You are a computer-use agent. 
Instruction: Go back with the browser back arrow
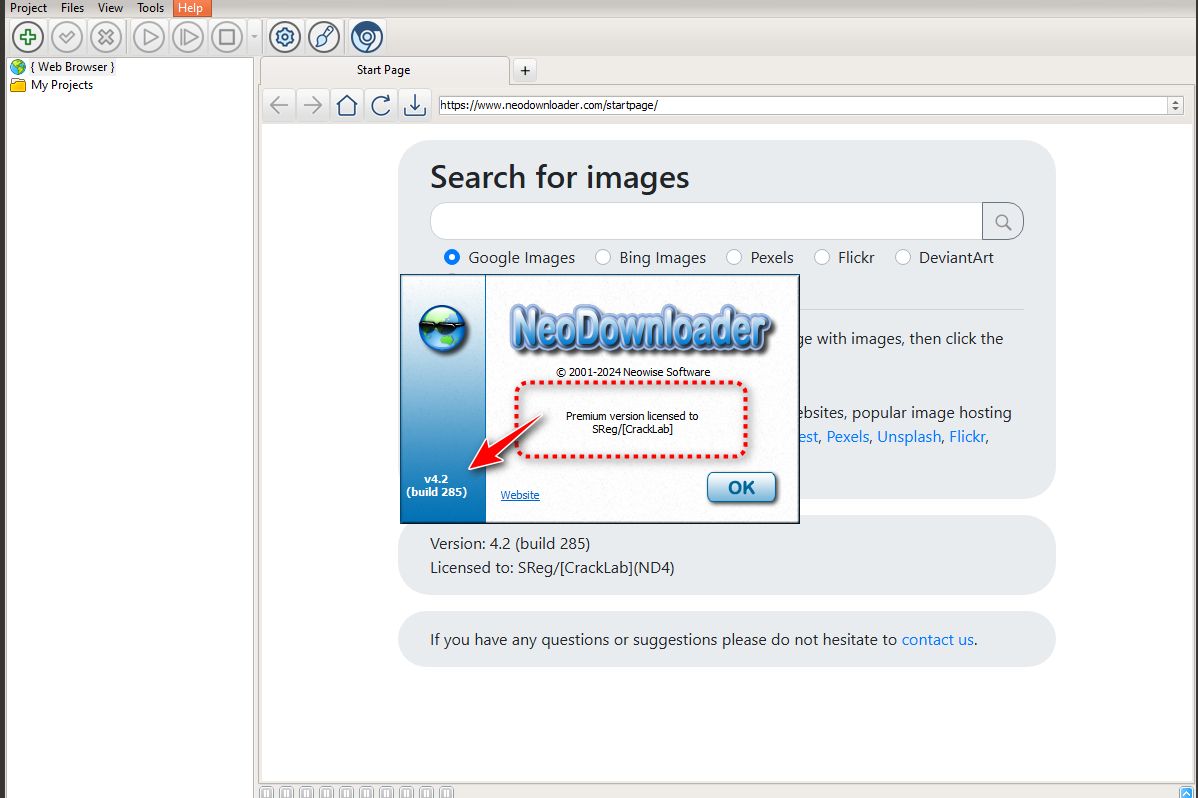(x=280, y=105)
